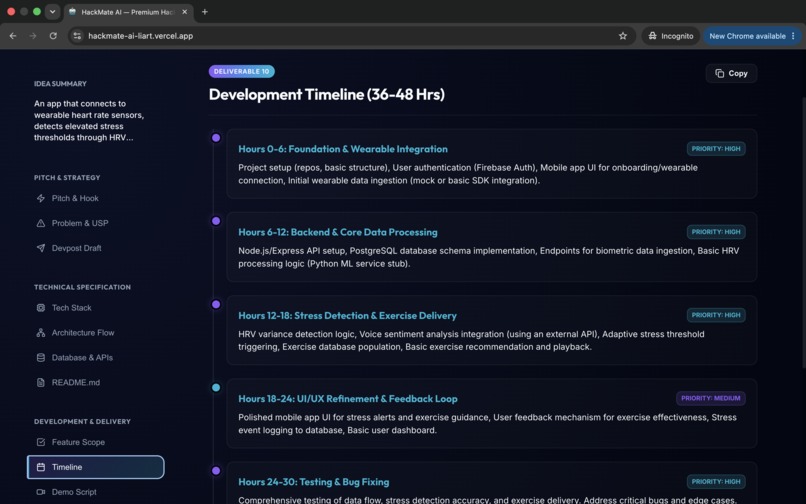The image size is (806, 504).
Task: Click the chip icon beside Tech Stack
Action: coord(41,308)
